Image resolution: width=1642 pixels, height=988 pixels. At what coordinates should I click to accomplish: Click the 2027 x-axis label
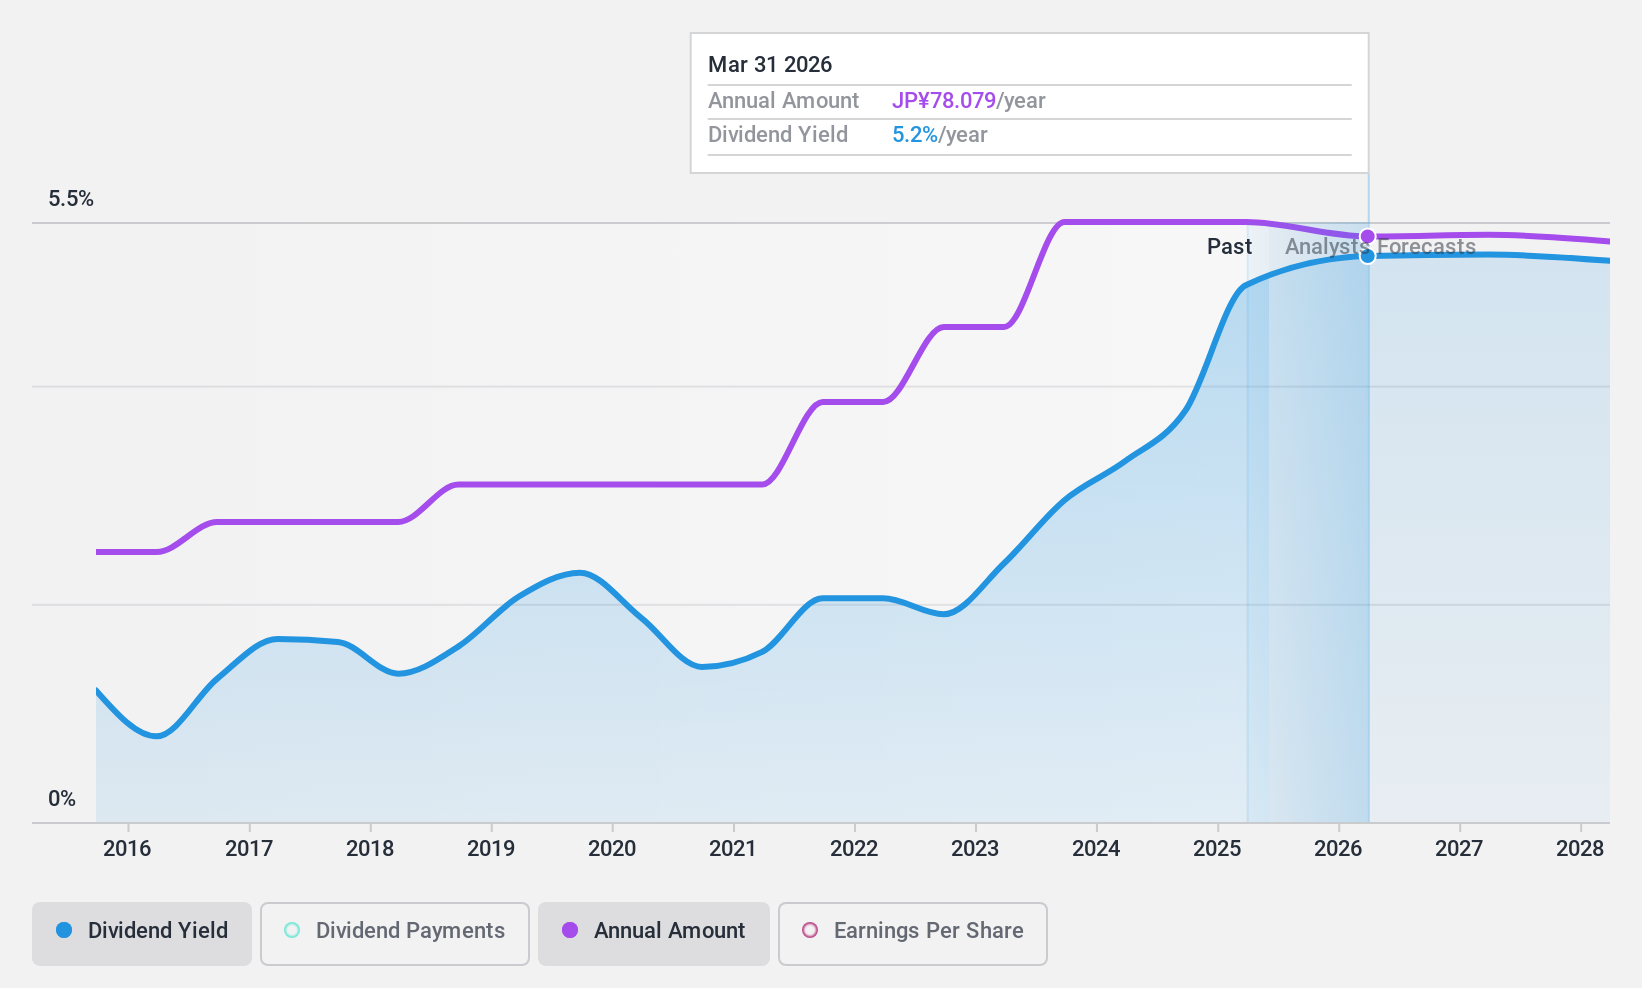point(1459,849)
